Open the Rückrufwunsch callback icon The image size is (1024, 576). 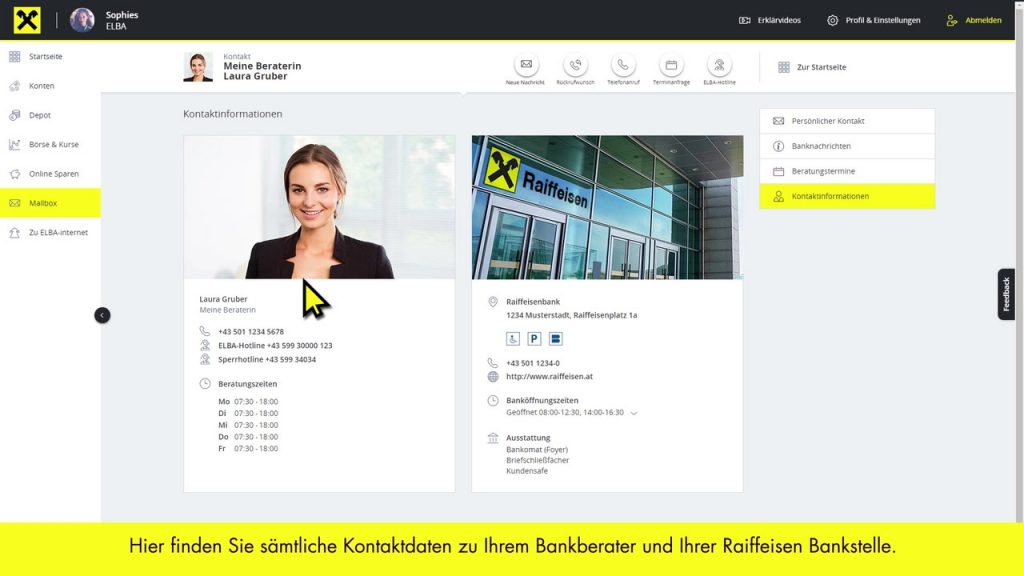tap(575, 65)
